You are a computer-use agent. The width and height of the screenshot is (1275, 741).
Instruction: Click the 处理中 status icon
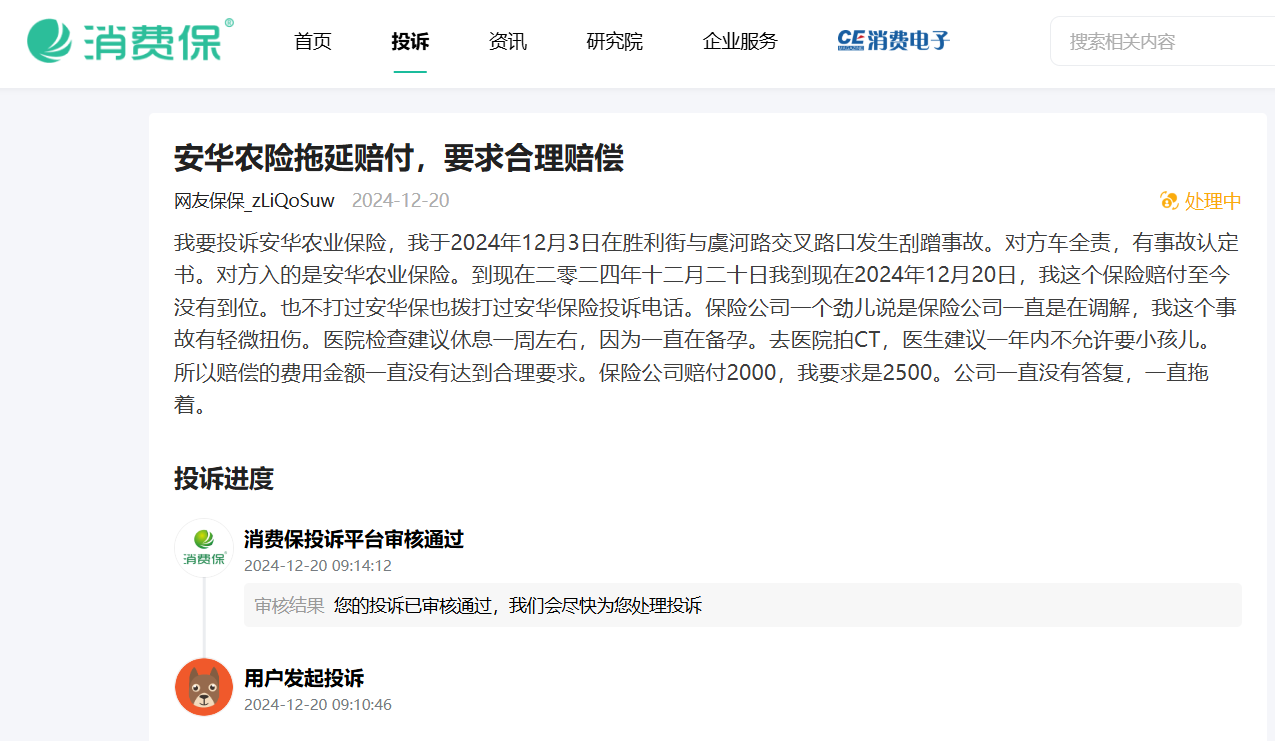pos(1169,201)
